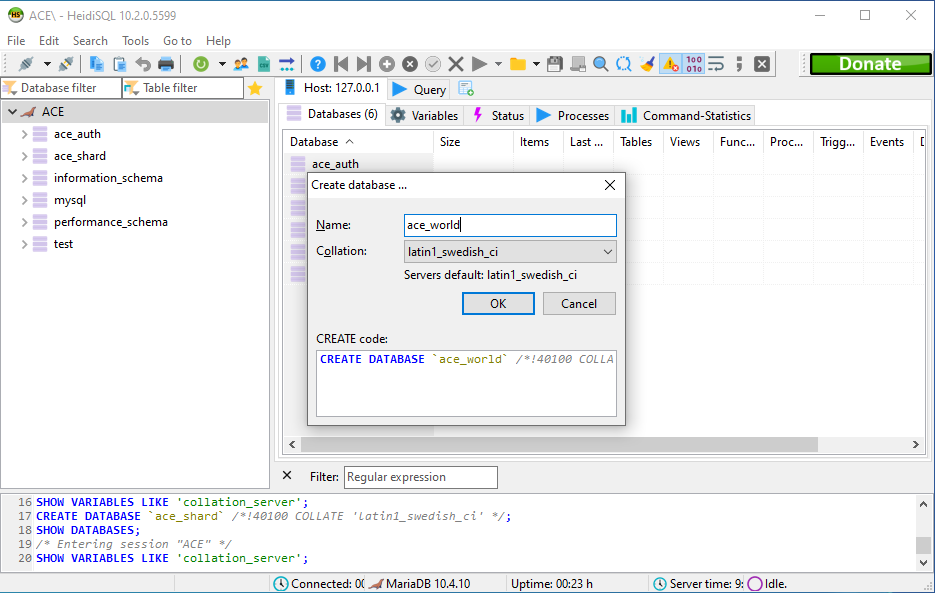The height and width of the screenshot is (593, 935).
Task: Click the connect-to-server plug icon
Action: (26, 64)
